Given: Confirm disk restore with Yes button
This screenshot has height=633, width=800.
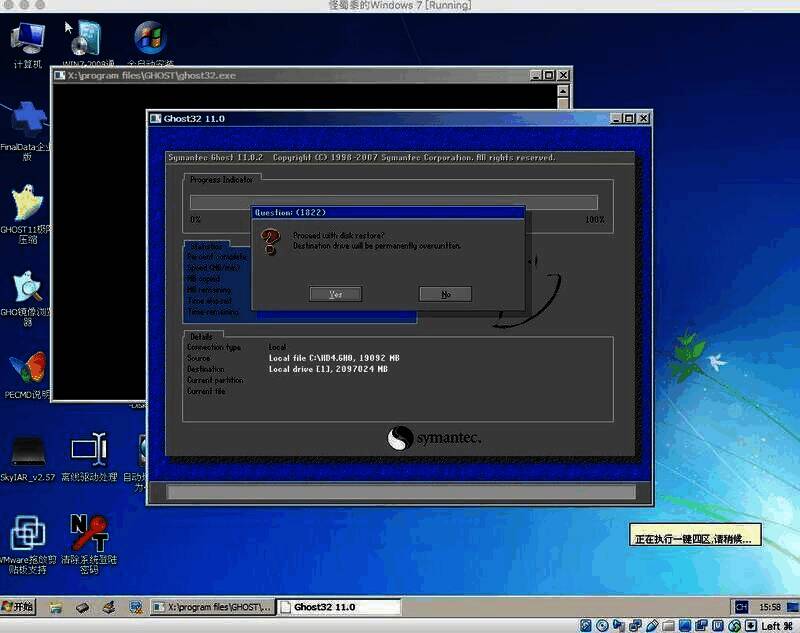Looking at the screenshot, I should pos(335,294).
